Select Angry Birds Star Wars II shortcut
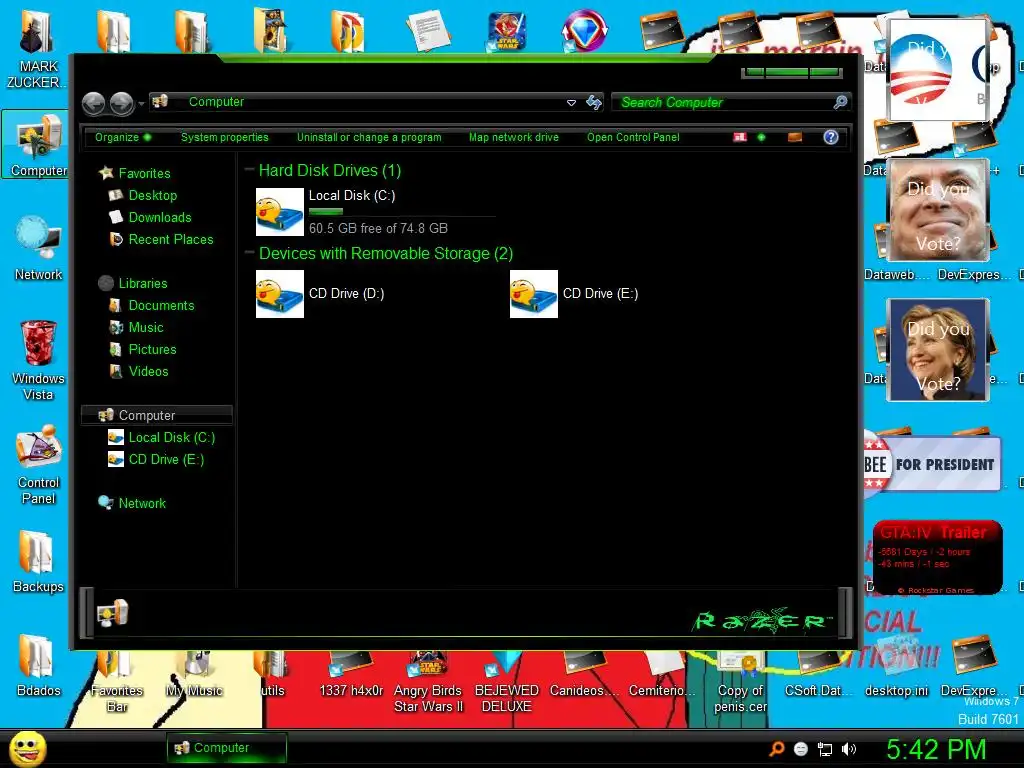 428,682
